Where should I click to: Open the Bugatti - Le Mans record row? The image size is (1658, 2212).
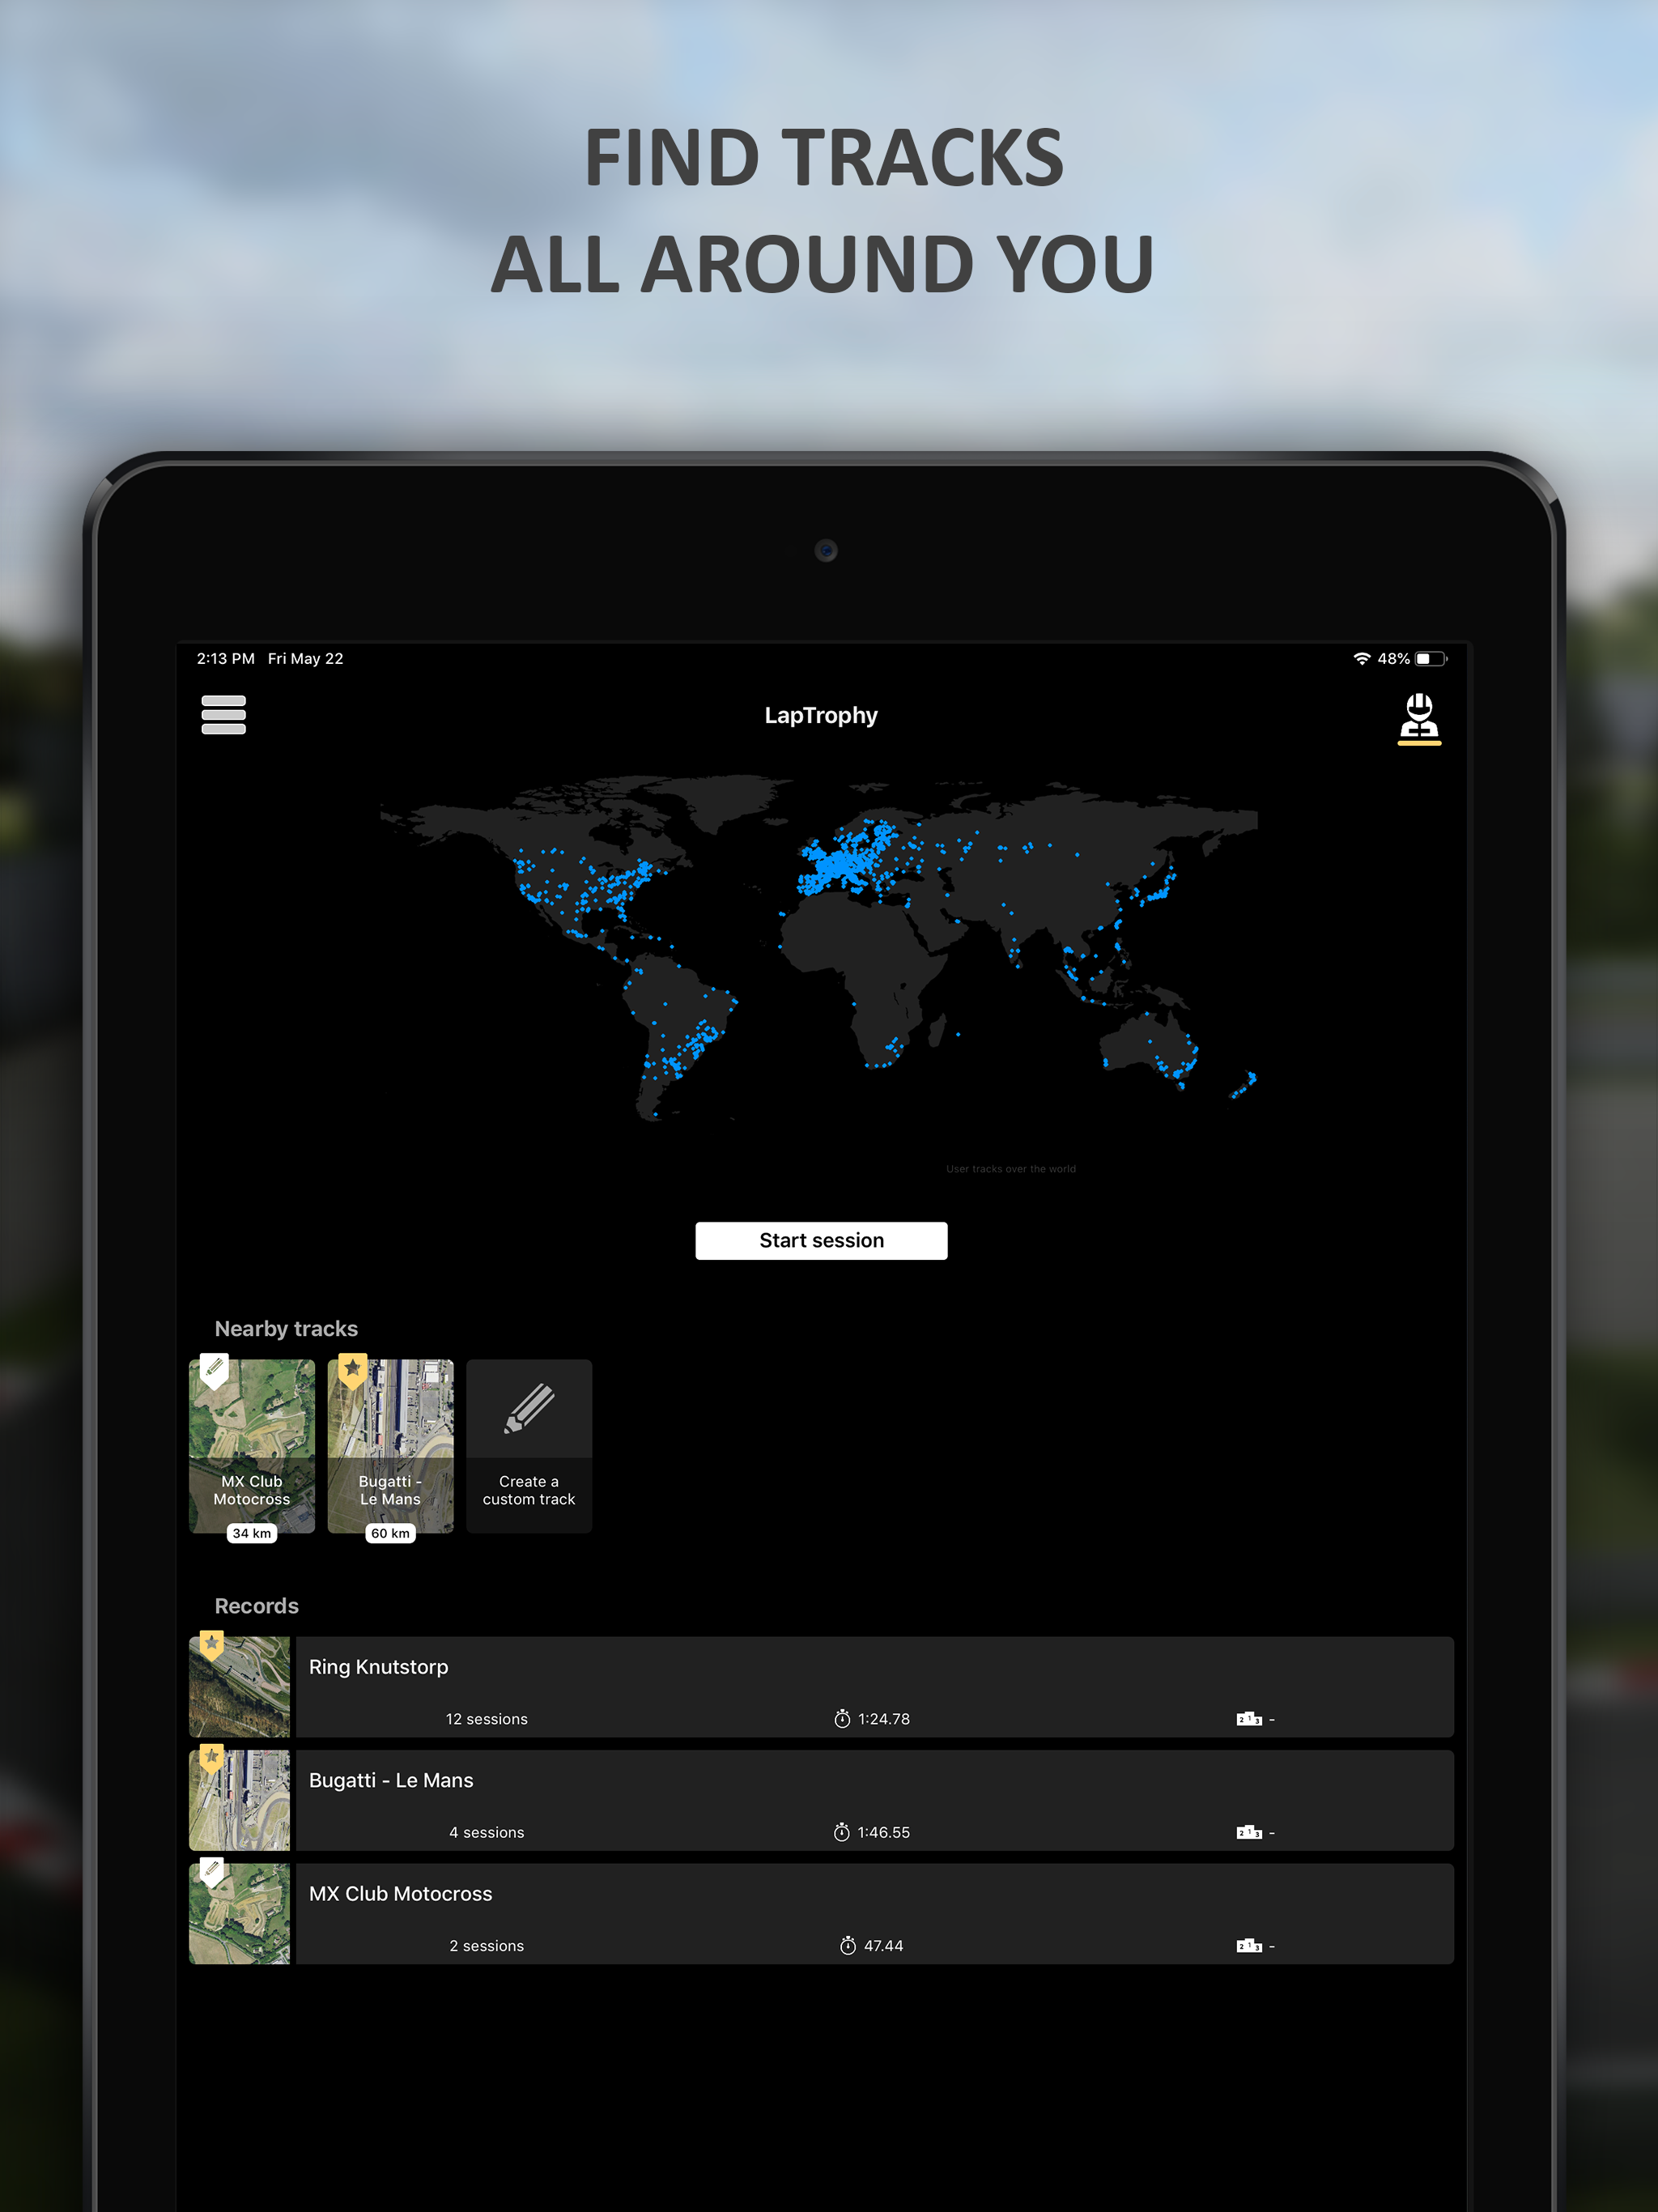(x=872, y=1799)
